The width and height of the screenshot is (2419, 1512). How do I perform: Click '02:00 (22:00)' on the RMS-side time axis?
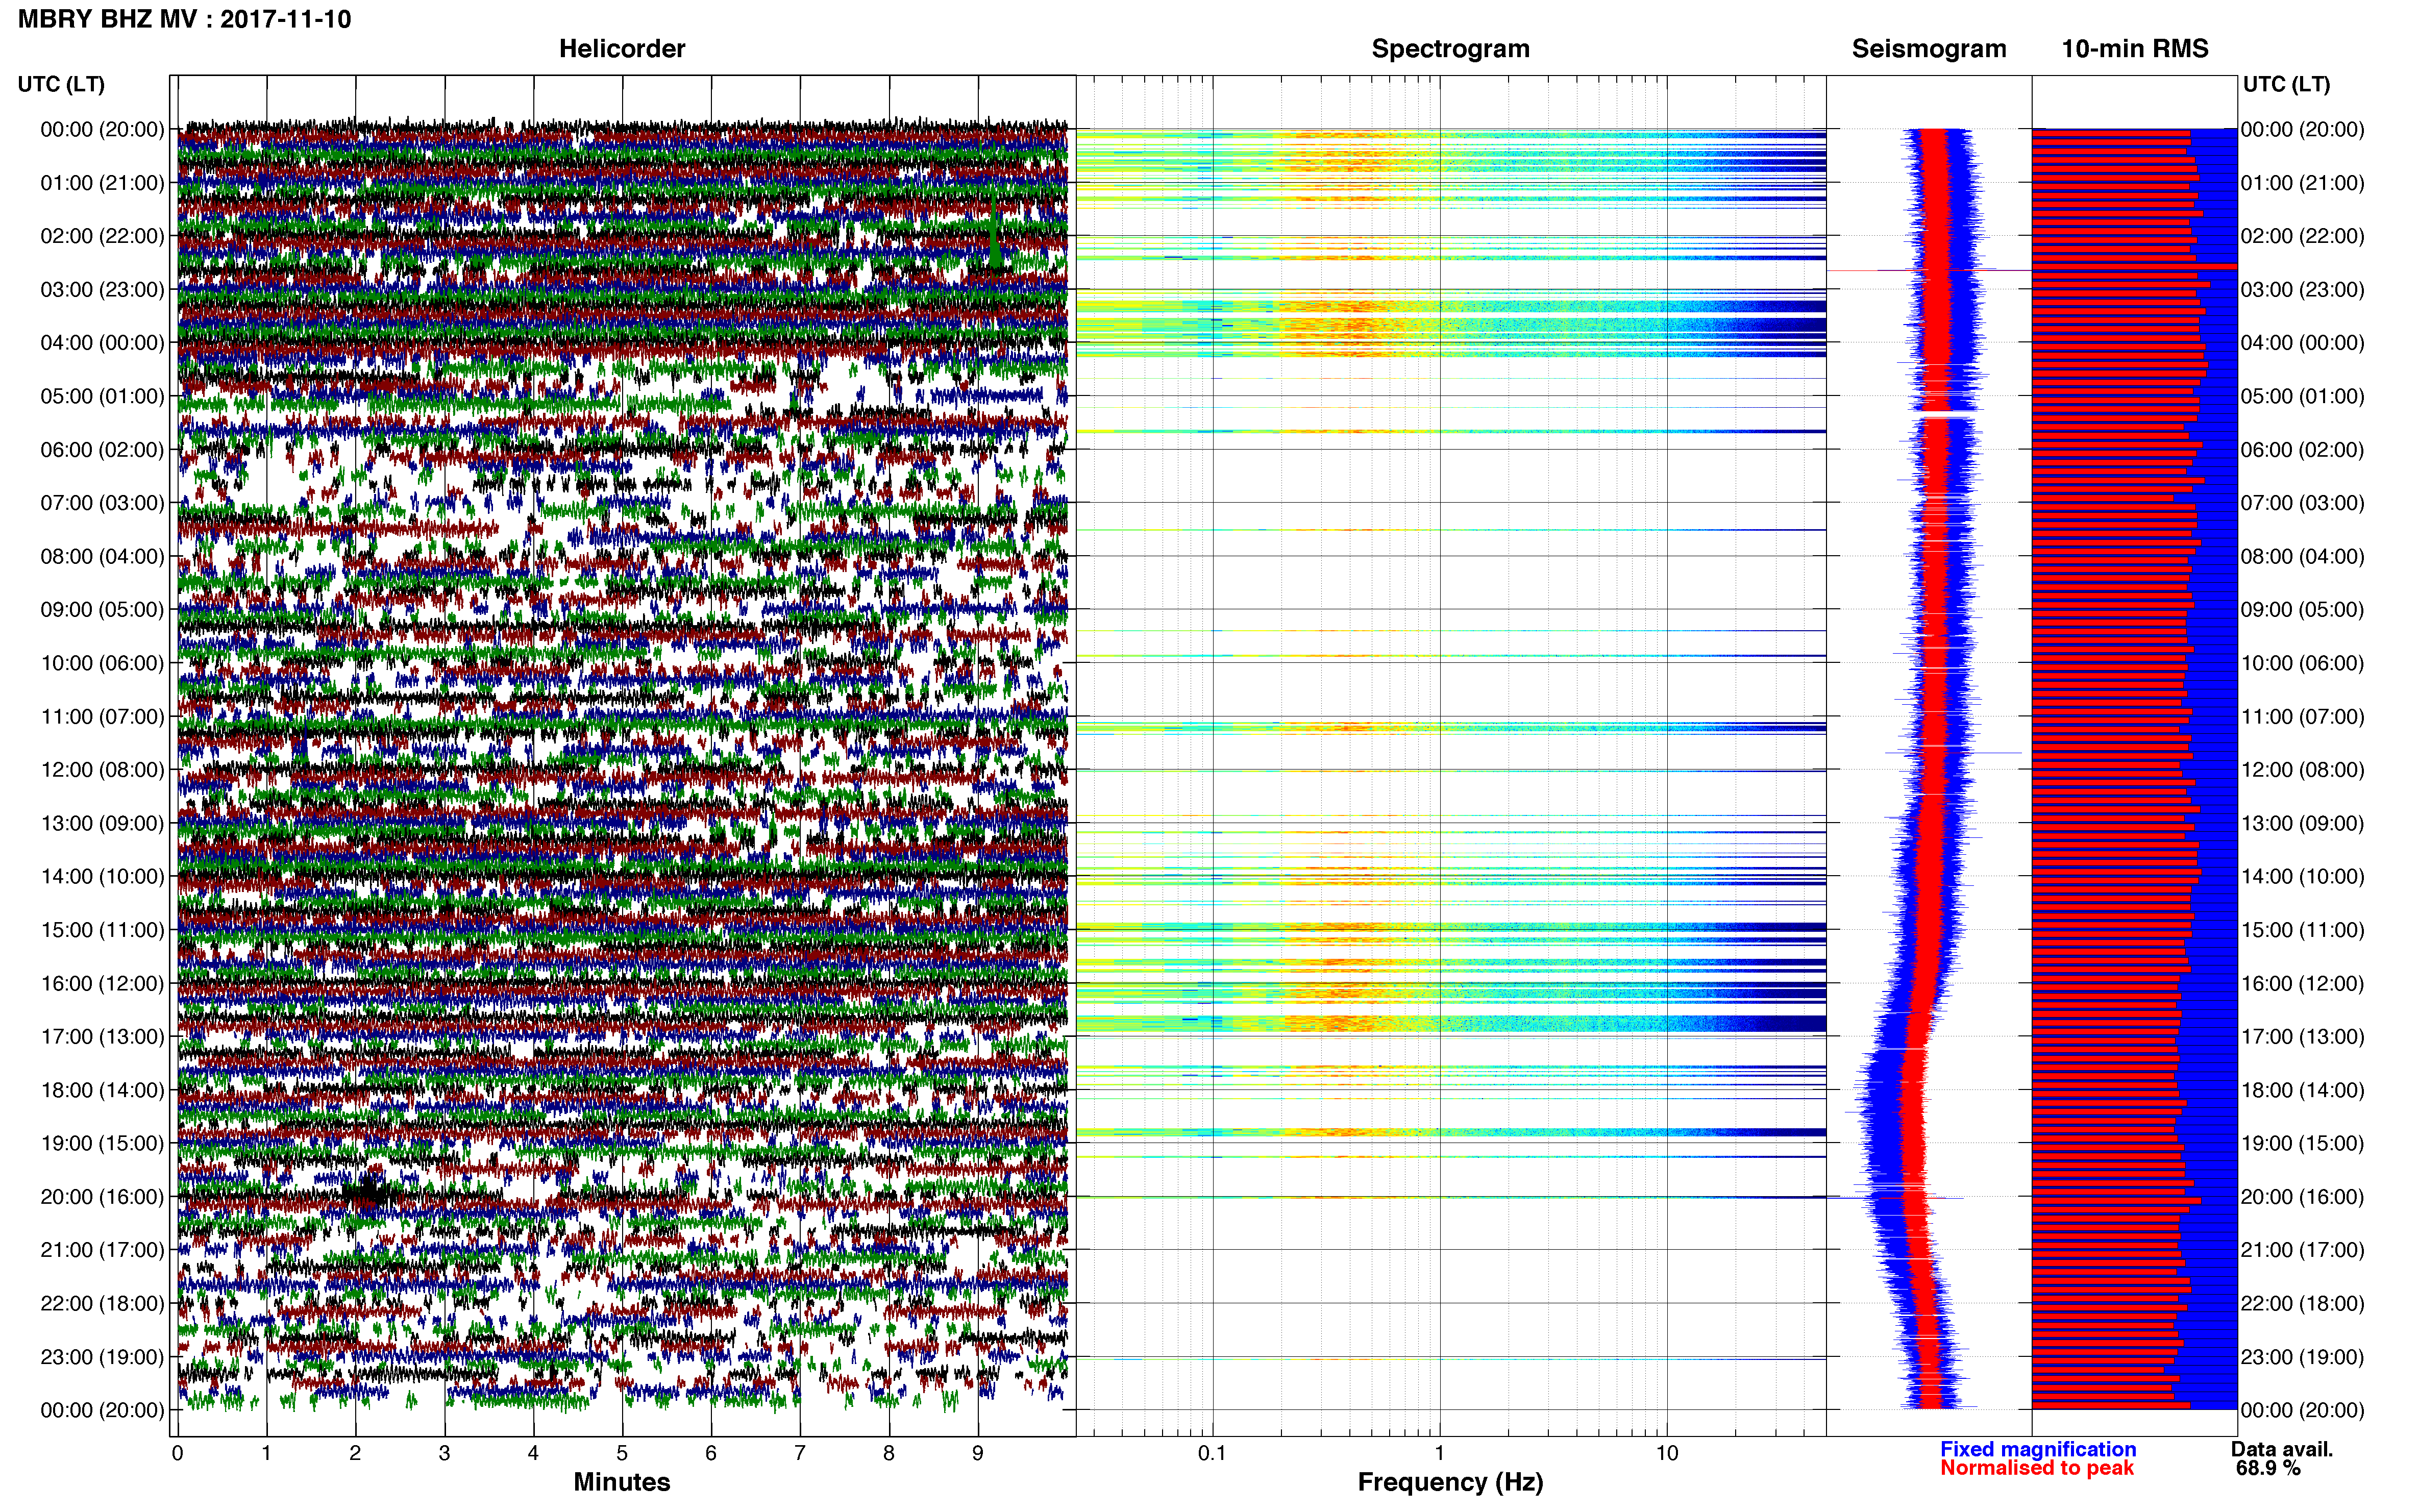(2302, 236)
